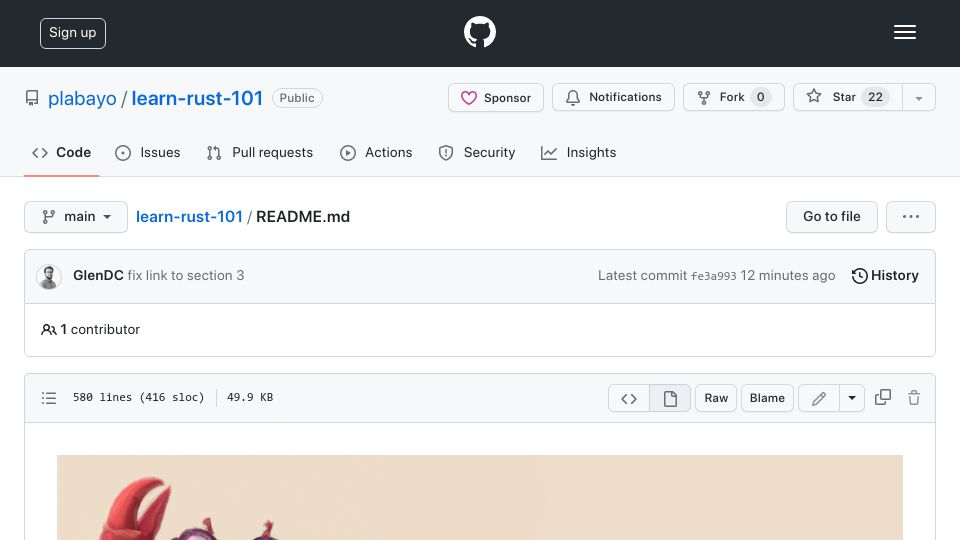
Task: Click the README banner image with crab
Action: click(480, 497)
